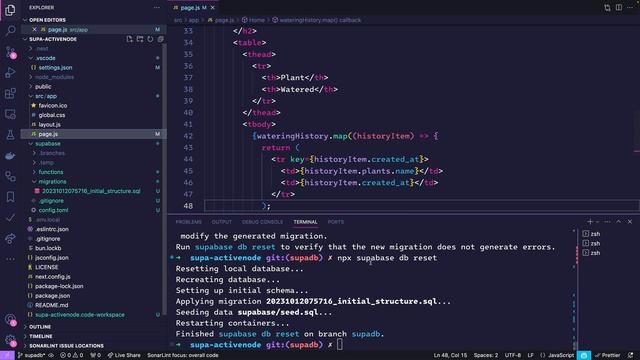
Task: Open notifications bell in status bar
Action: 631,356
